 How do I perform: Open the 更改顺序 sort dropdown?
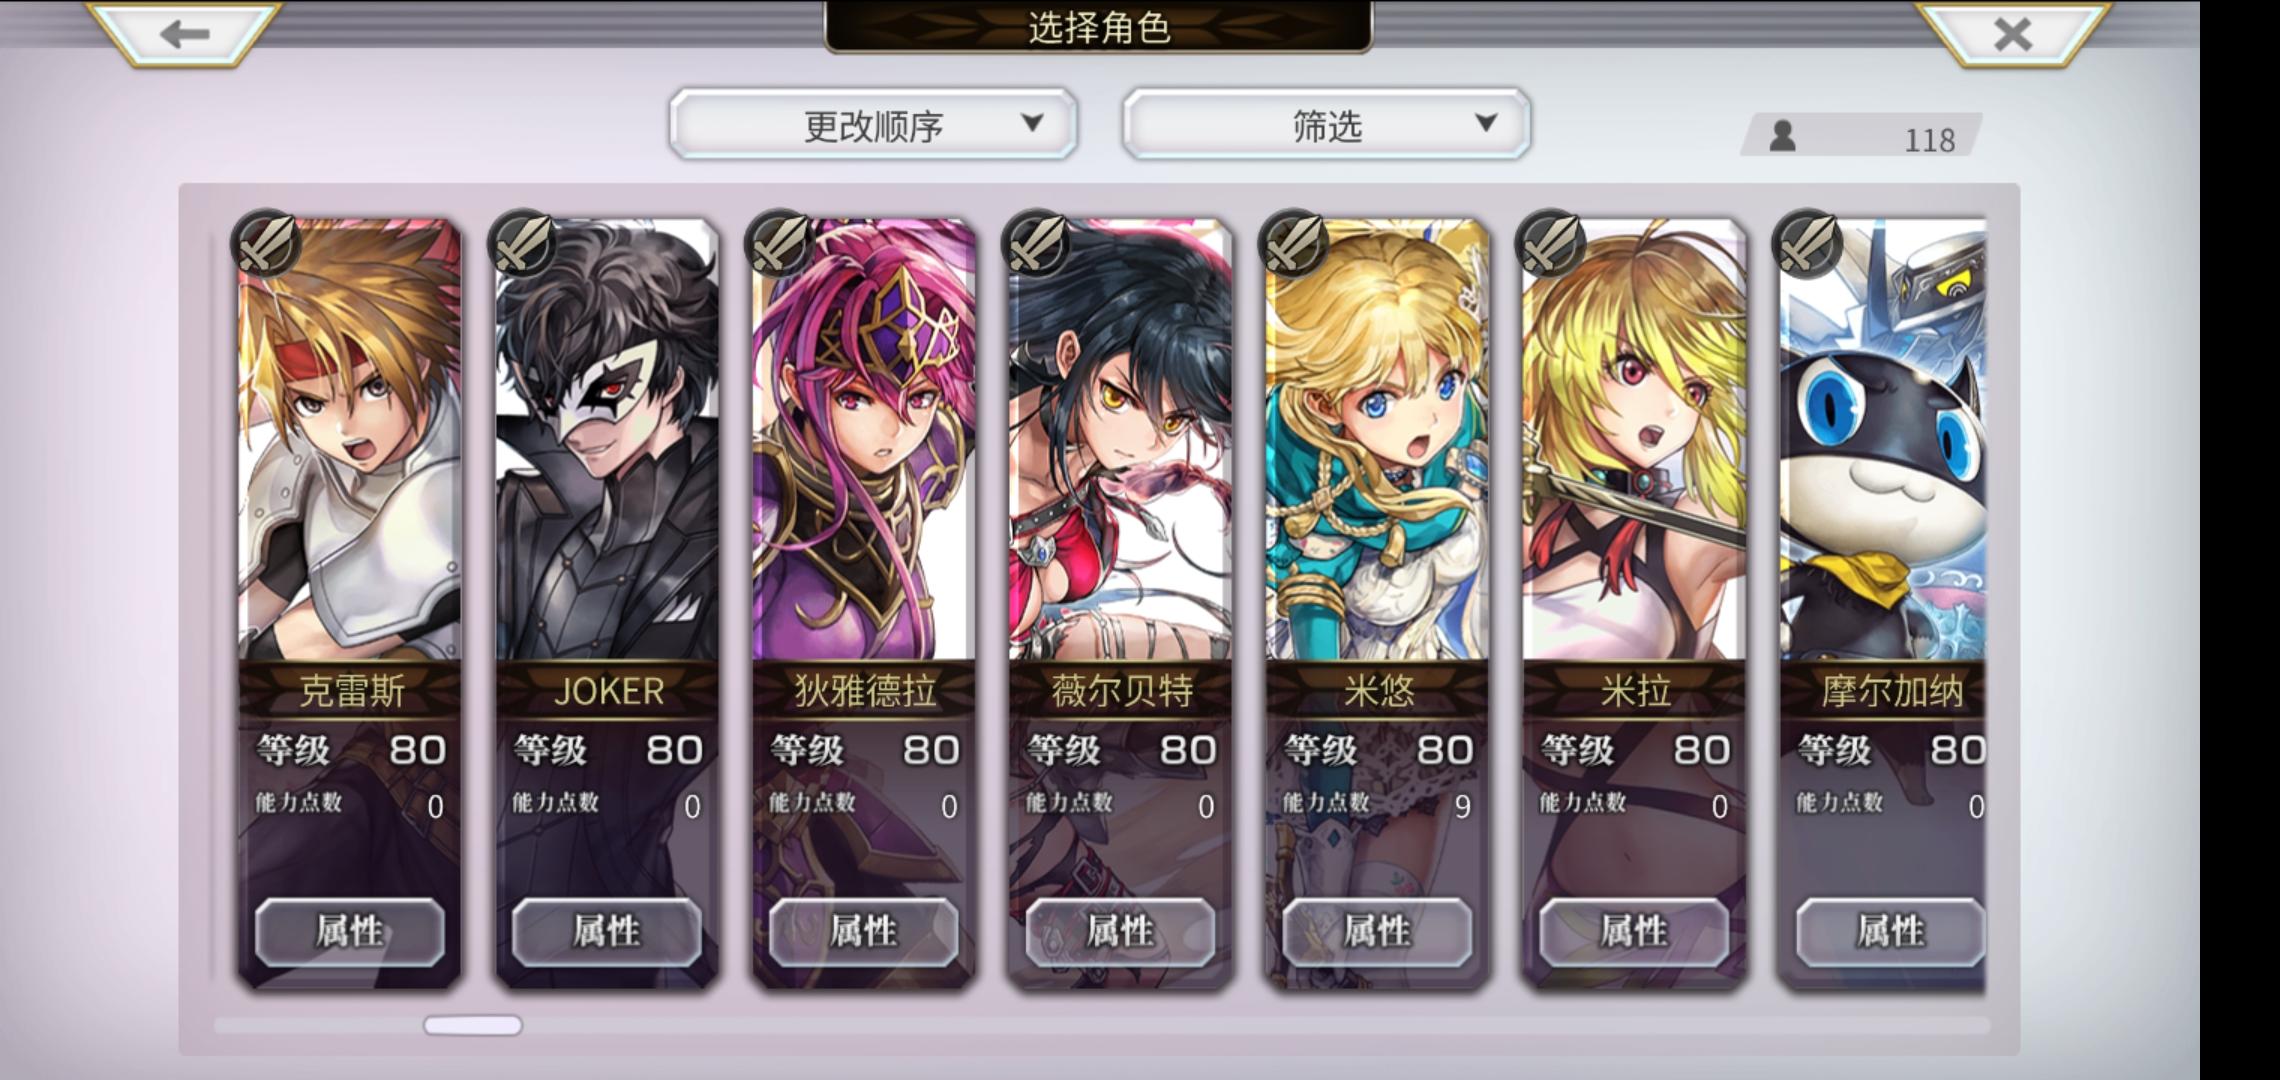point(873,124)
